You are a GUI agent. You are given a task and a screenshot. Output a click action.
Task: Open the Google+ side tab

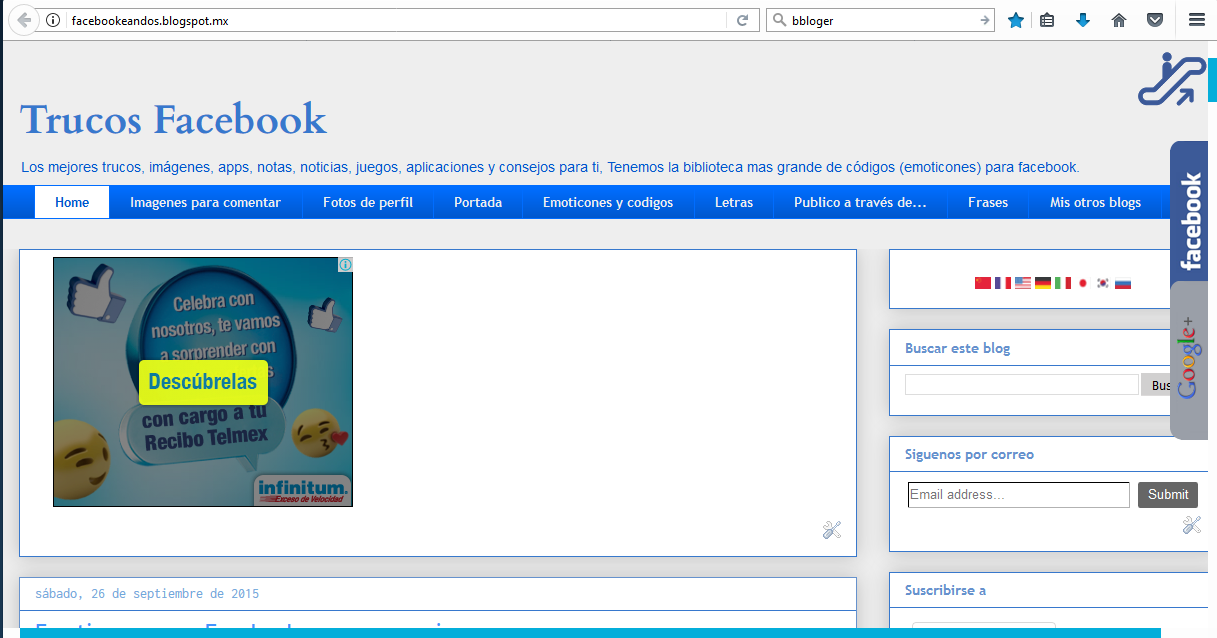click(1189, 360)
